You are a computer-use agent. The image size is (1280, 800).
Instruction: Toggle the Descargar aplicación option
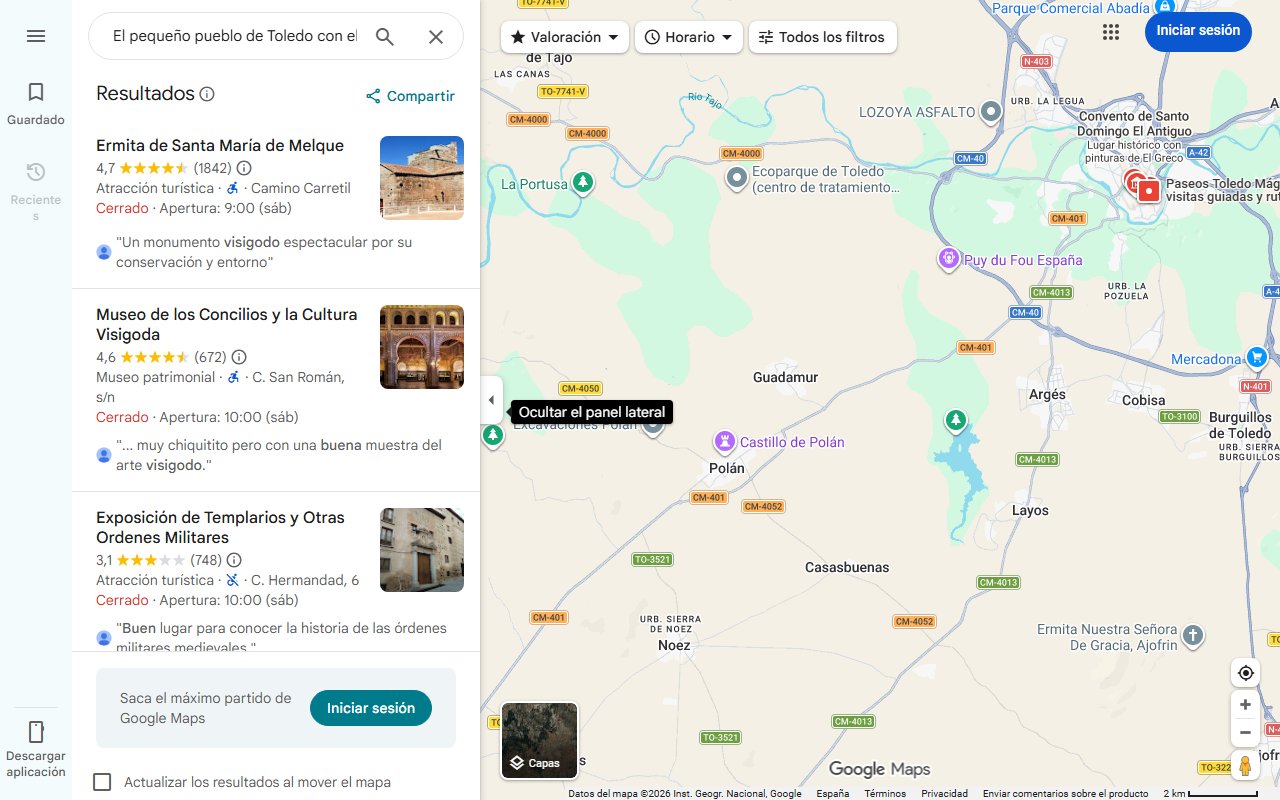click(x=36, y=745)
